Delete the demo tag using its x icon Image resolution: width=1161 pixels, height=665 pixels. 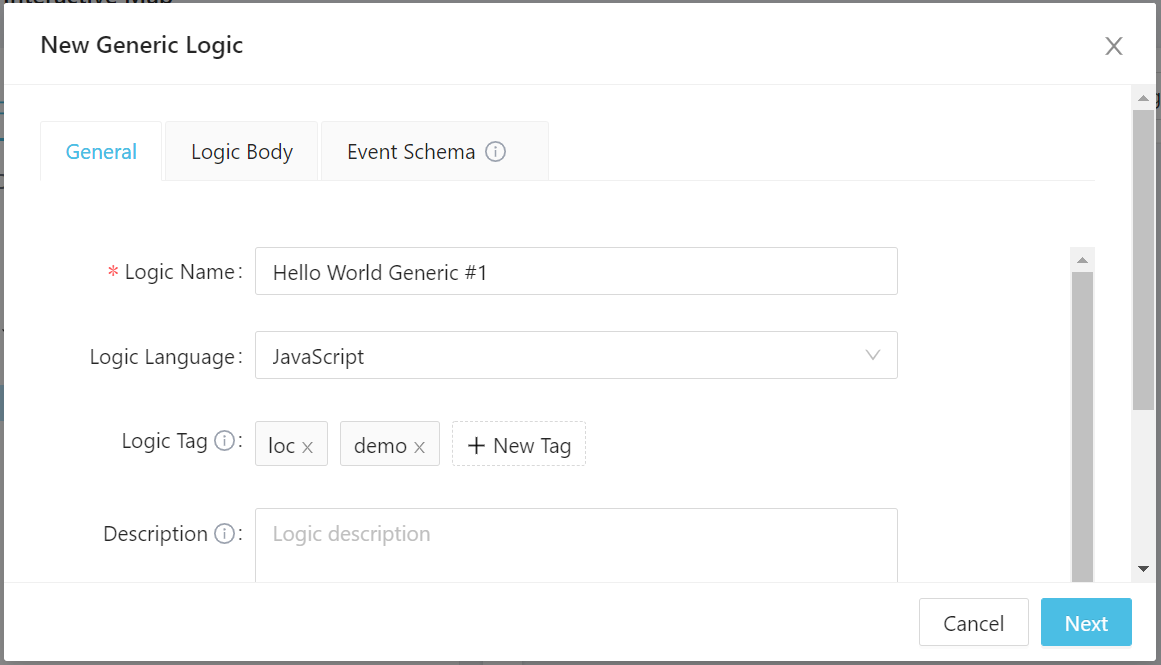click(x=420, y=447)
